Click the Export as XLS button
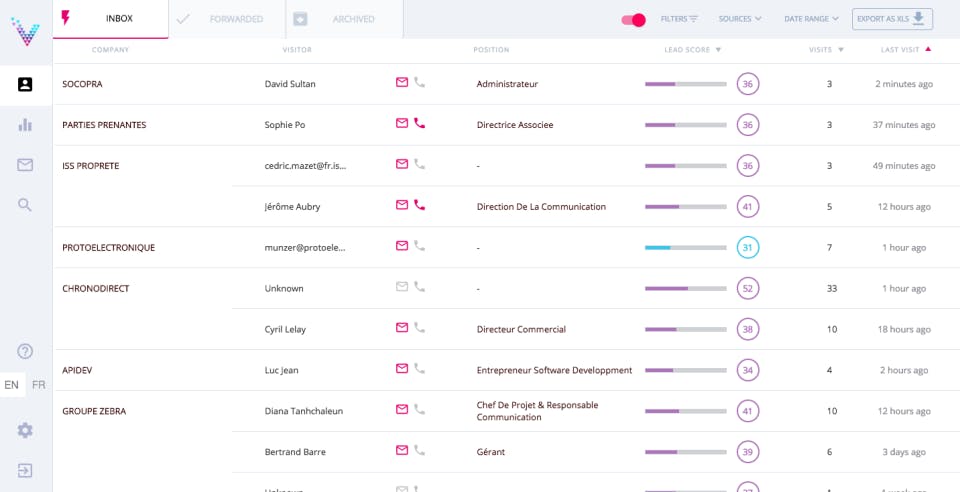 pos(892,19)
